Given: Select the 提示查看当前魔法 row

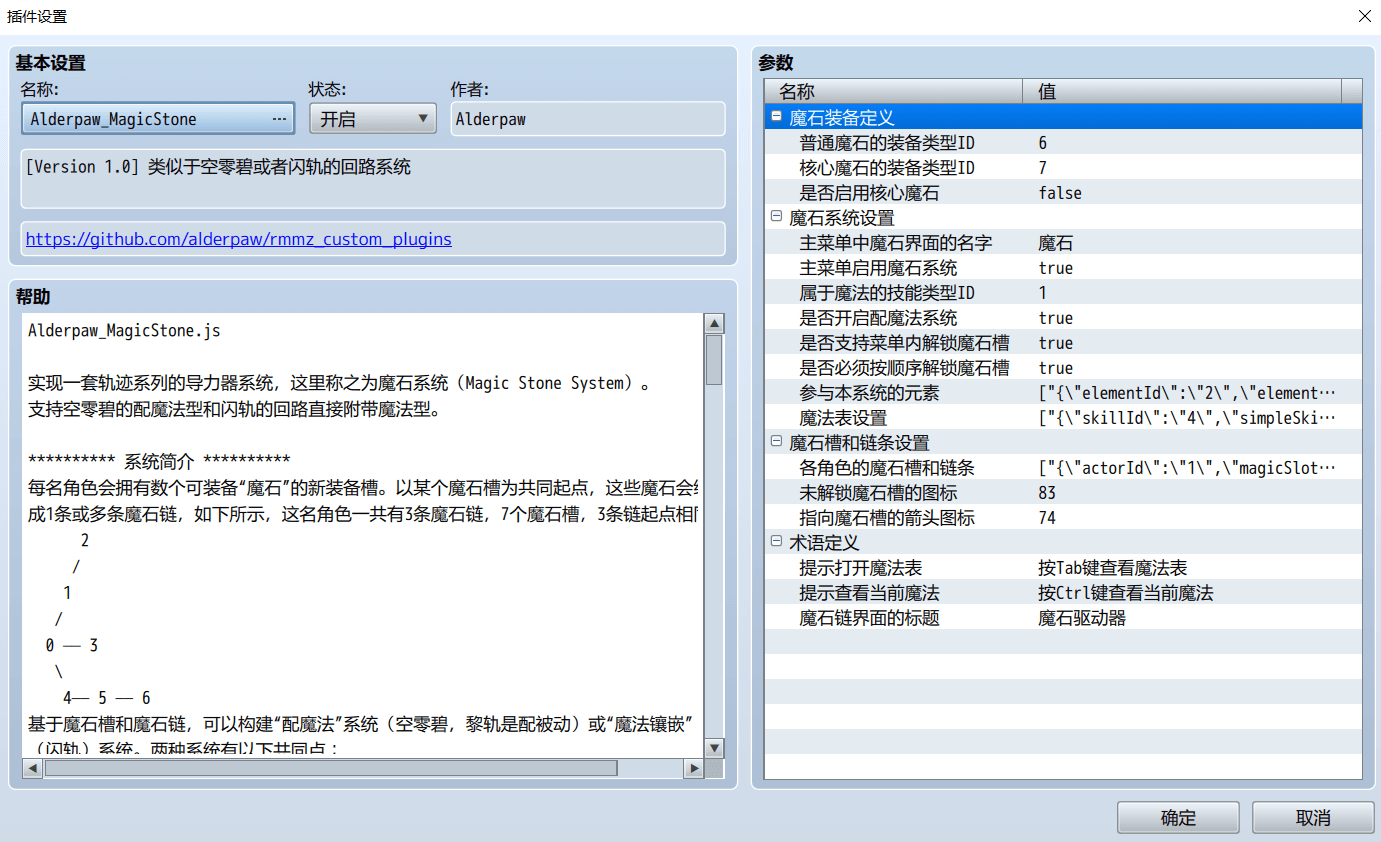Looking at the screenshot, I should tap(1063, 592).
